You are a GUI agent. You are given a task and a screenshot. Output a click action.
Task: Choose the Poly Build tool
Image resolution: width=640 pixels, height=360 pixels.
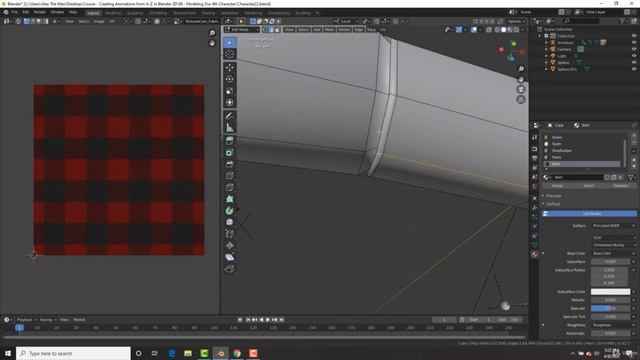[x=230, y=199]
